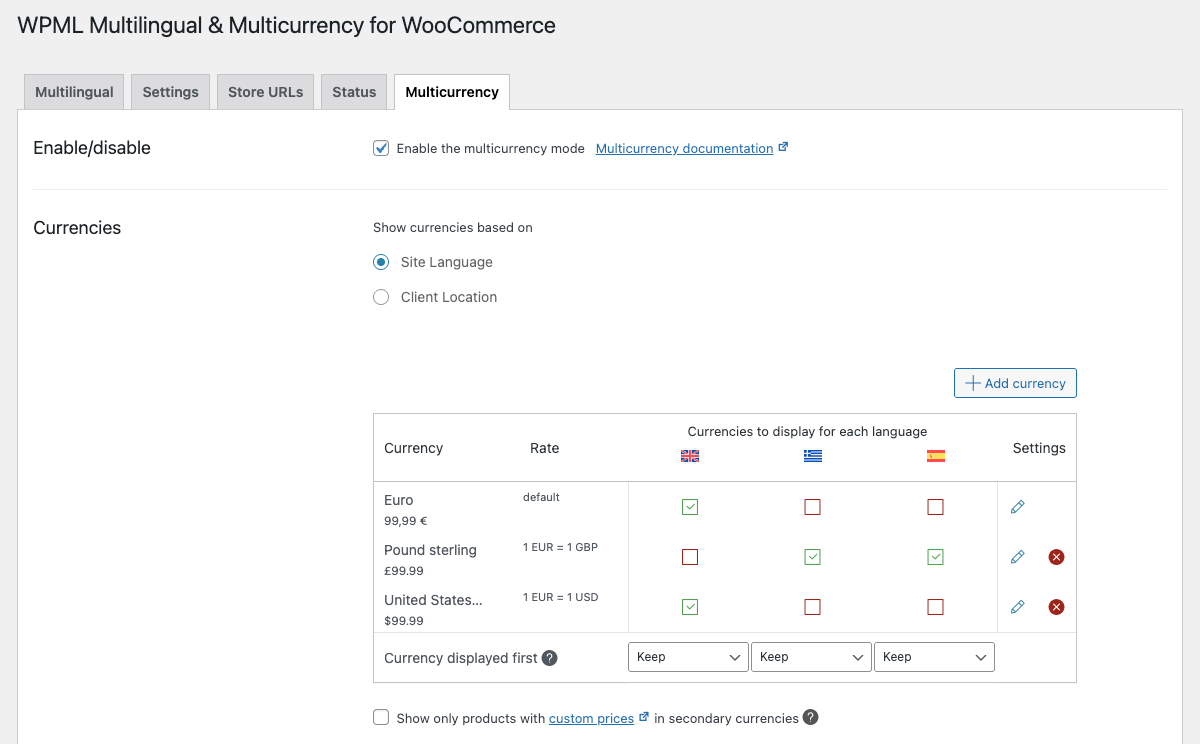Enable Euro for Greek language
The image size is (1200, 744).
pos(813,507)
